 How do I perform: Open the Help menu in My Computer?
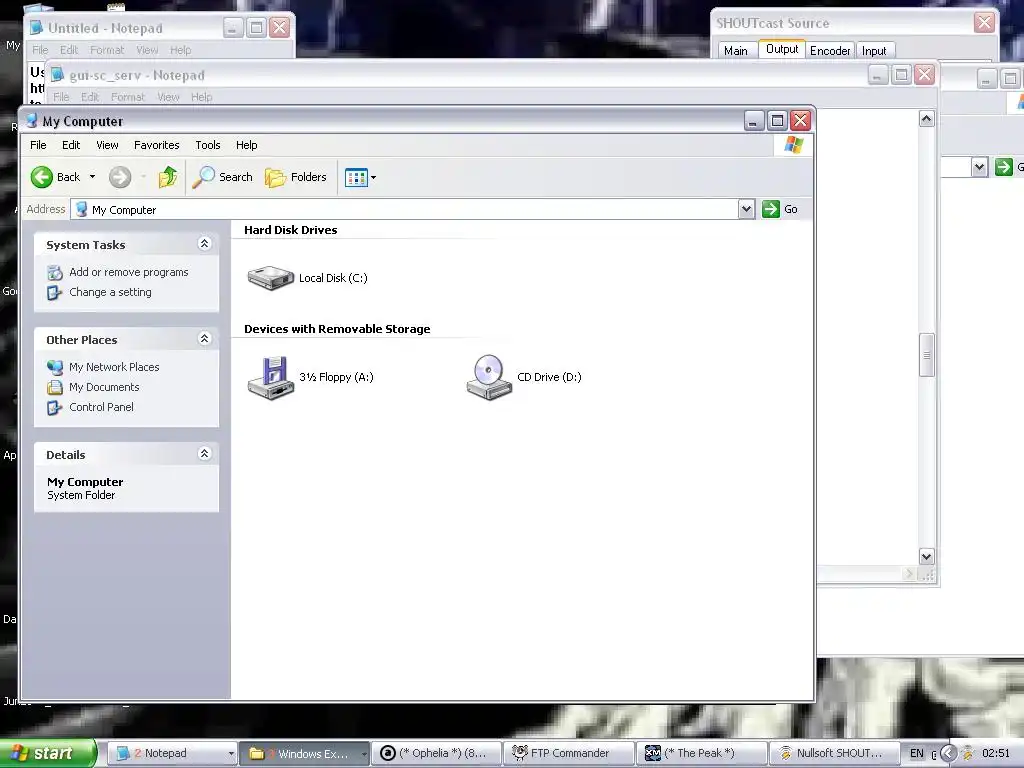[246, 145]
